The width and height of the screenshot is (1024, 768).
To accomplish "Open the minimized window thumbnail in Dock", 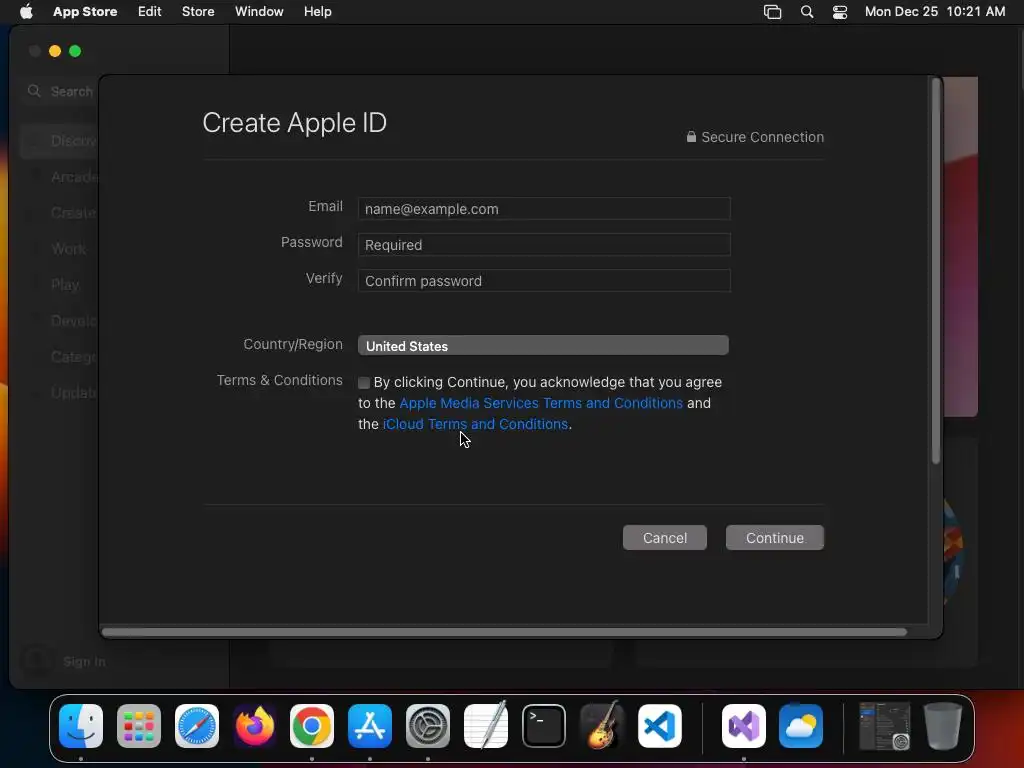I will [885, 726].
